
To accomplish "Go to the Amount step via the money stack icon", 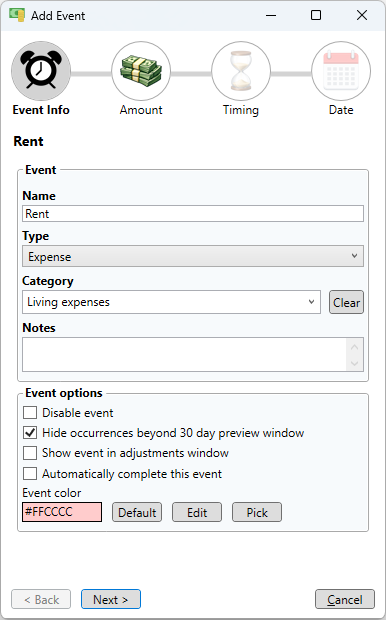I will pos(141,71).
